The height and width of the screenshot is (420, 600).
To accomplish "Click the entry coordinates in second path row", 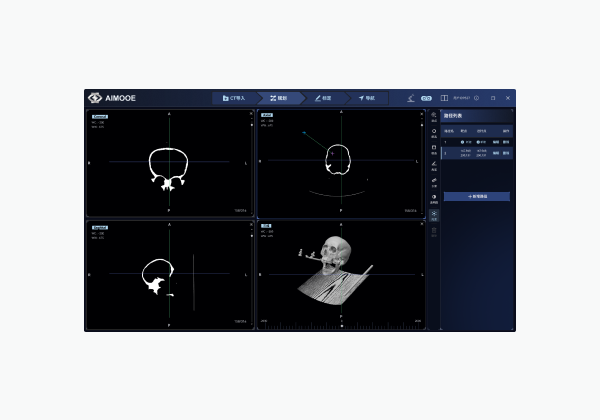I will [x=481, y=153].
